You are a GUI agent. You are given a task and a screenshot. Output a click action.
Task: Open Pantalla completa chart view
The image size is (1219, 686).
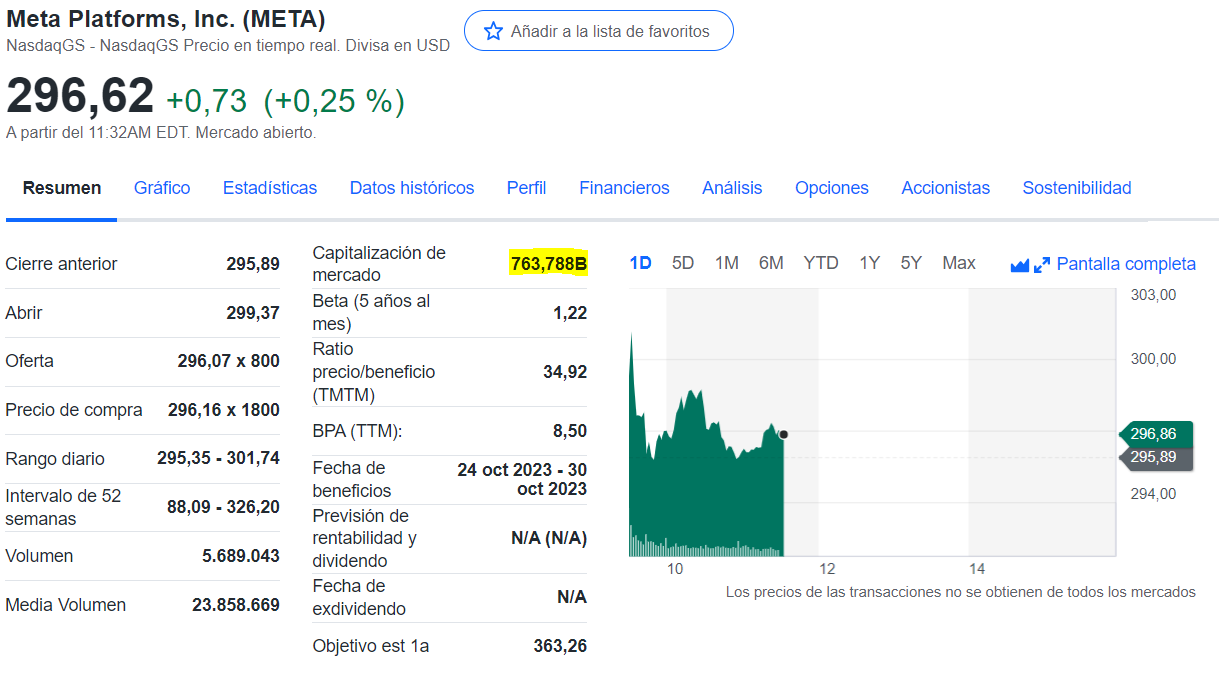pyautogui.click(x=1126, y=264)
